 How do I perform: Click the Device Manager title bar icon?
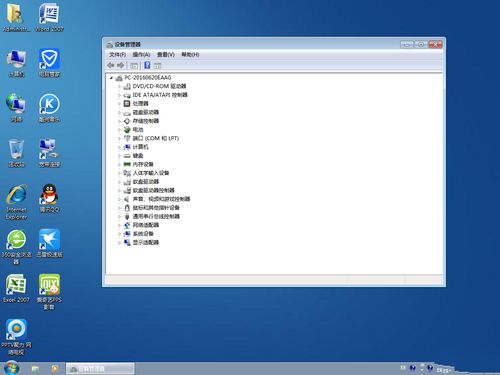click(109, 45)
